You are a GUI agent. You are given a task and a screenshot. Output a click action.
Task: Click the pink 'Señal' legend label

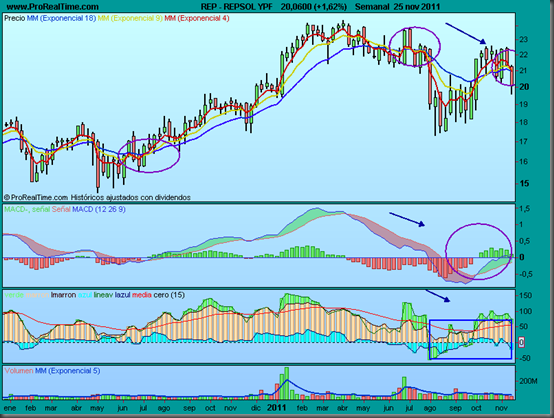point(61,209)
